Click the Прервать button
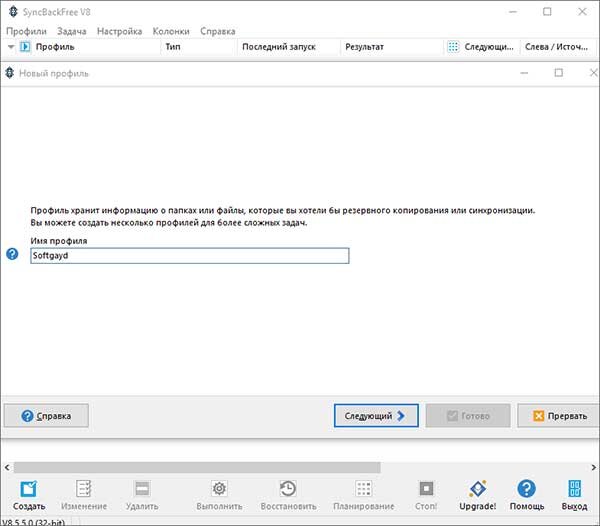The image size is (600, 526). point(558,415)
